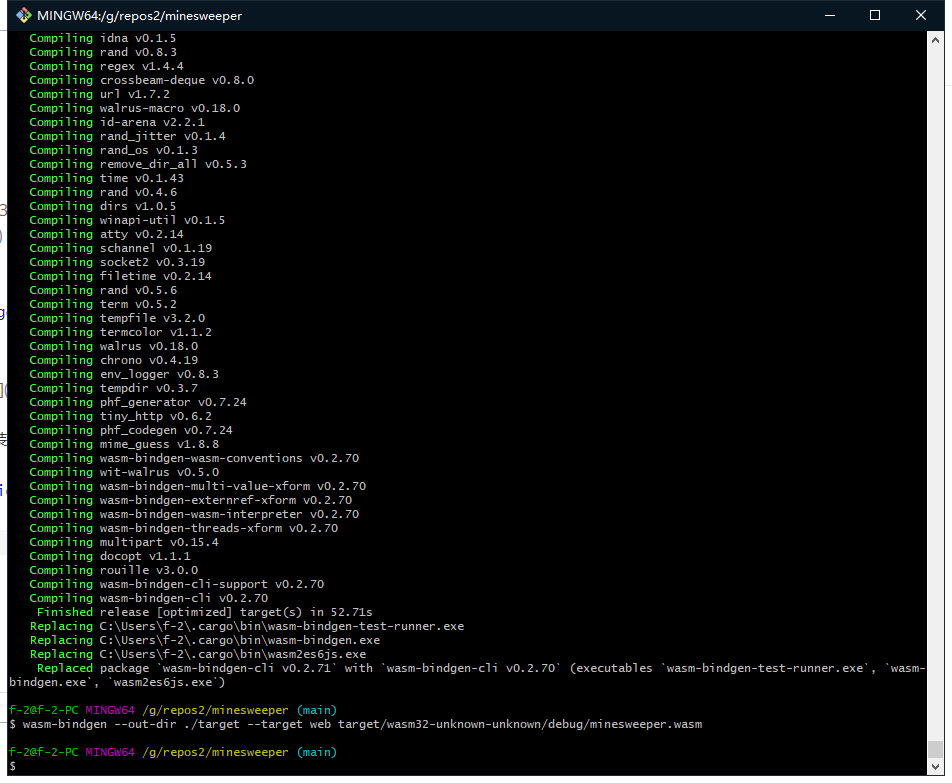Viewport: 952px width, 783px height.
Task: Click the window title text MINGW64:/g/repos2/minesweeper
Action: [x=140, y=16]
